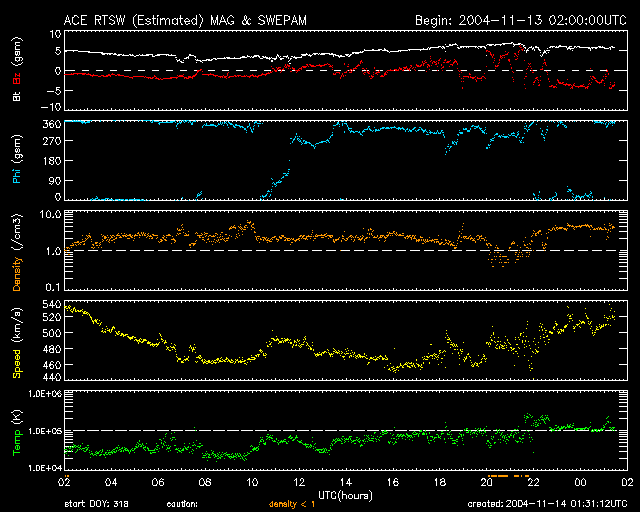Select the "0.1" density axis tick
Screen dimensions: 640x512
(x=53, y=287)
